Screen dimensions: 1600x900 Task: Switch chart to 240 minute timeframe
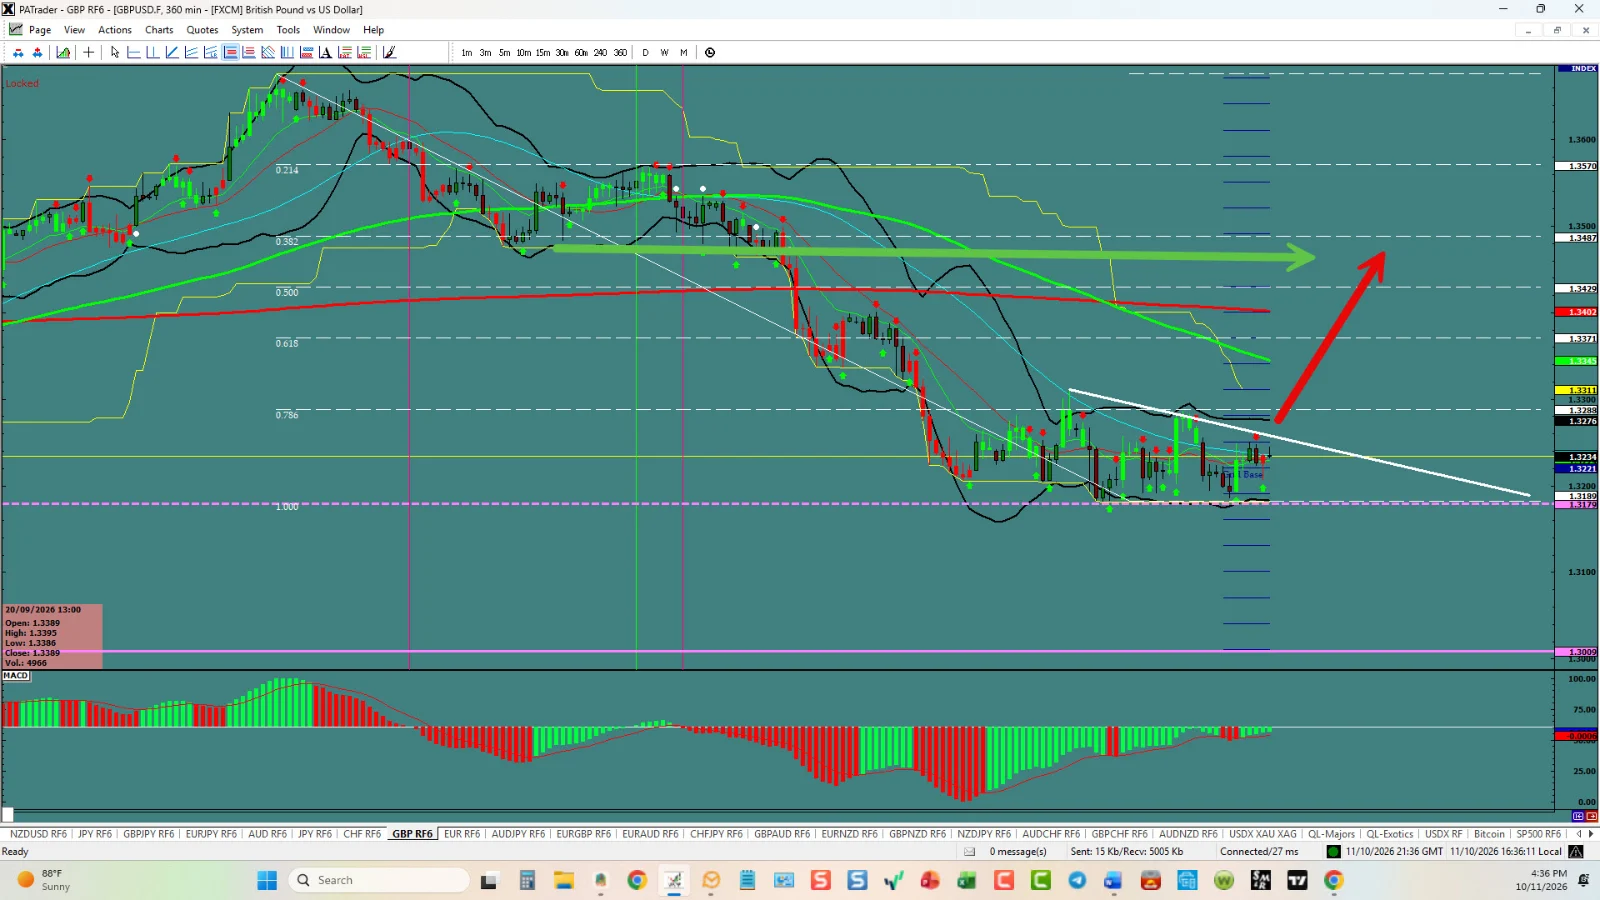(x=600, y=53)
